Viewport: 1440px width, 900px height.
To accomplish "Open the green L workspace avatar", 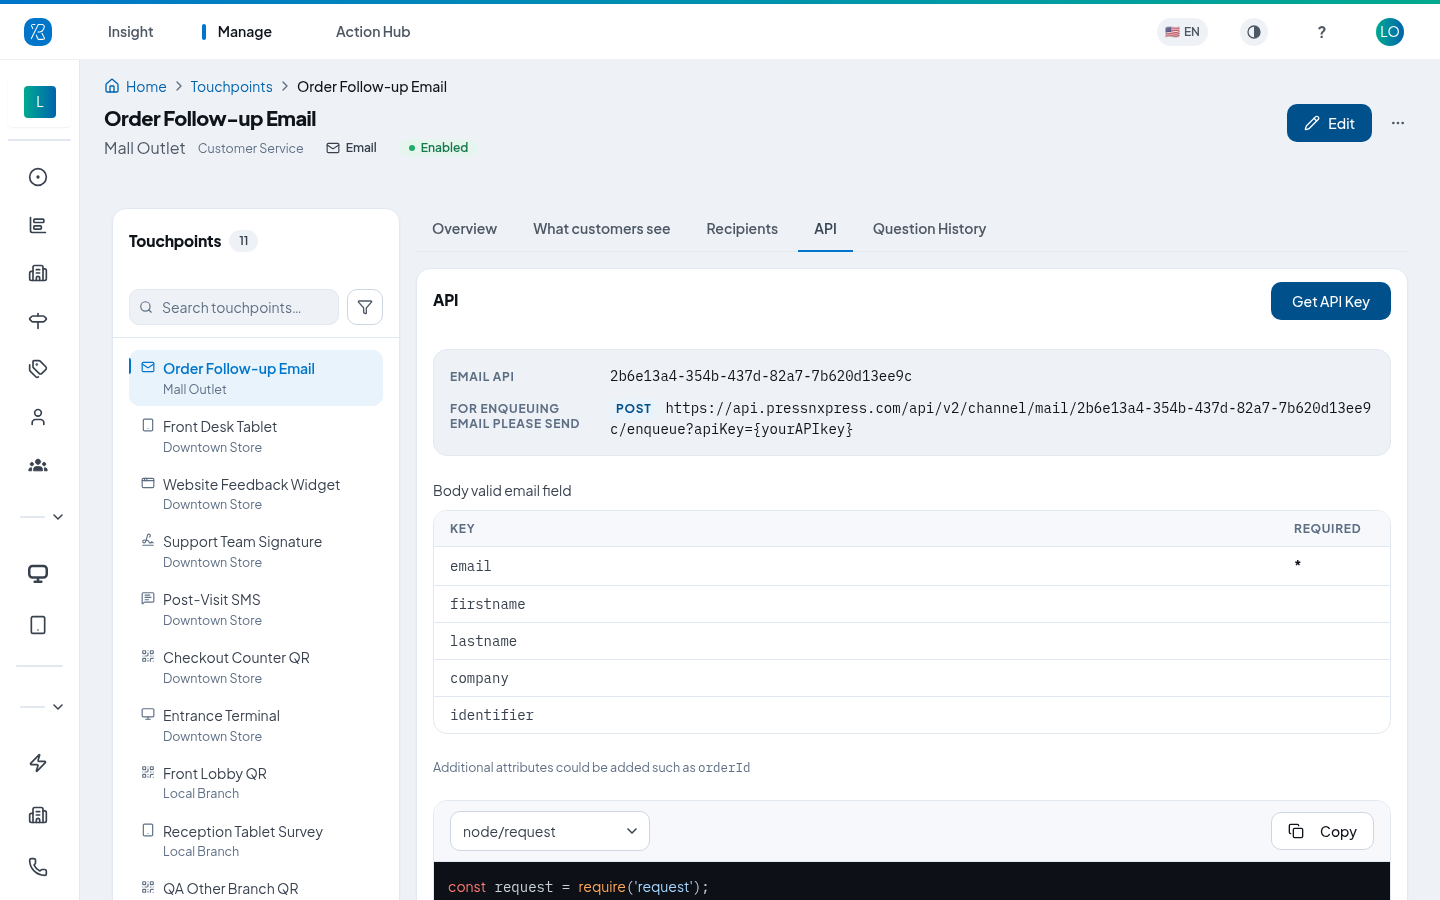I will pyautogui.click(x=40, y=102).
